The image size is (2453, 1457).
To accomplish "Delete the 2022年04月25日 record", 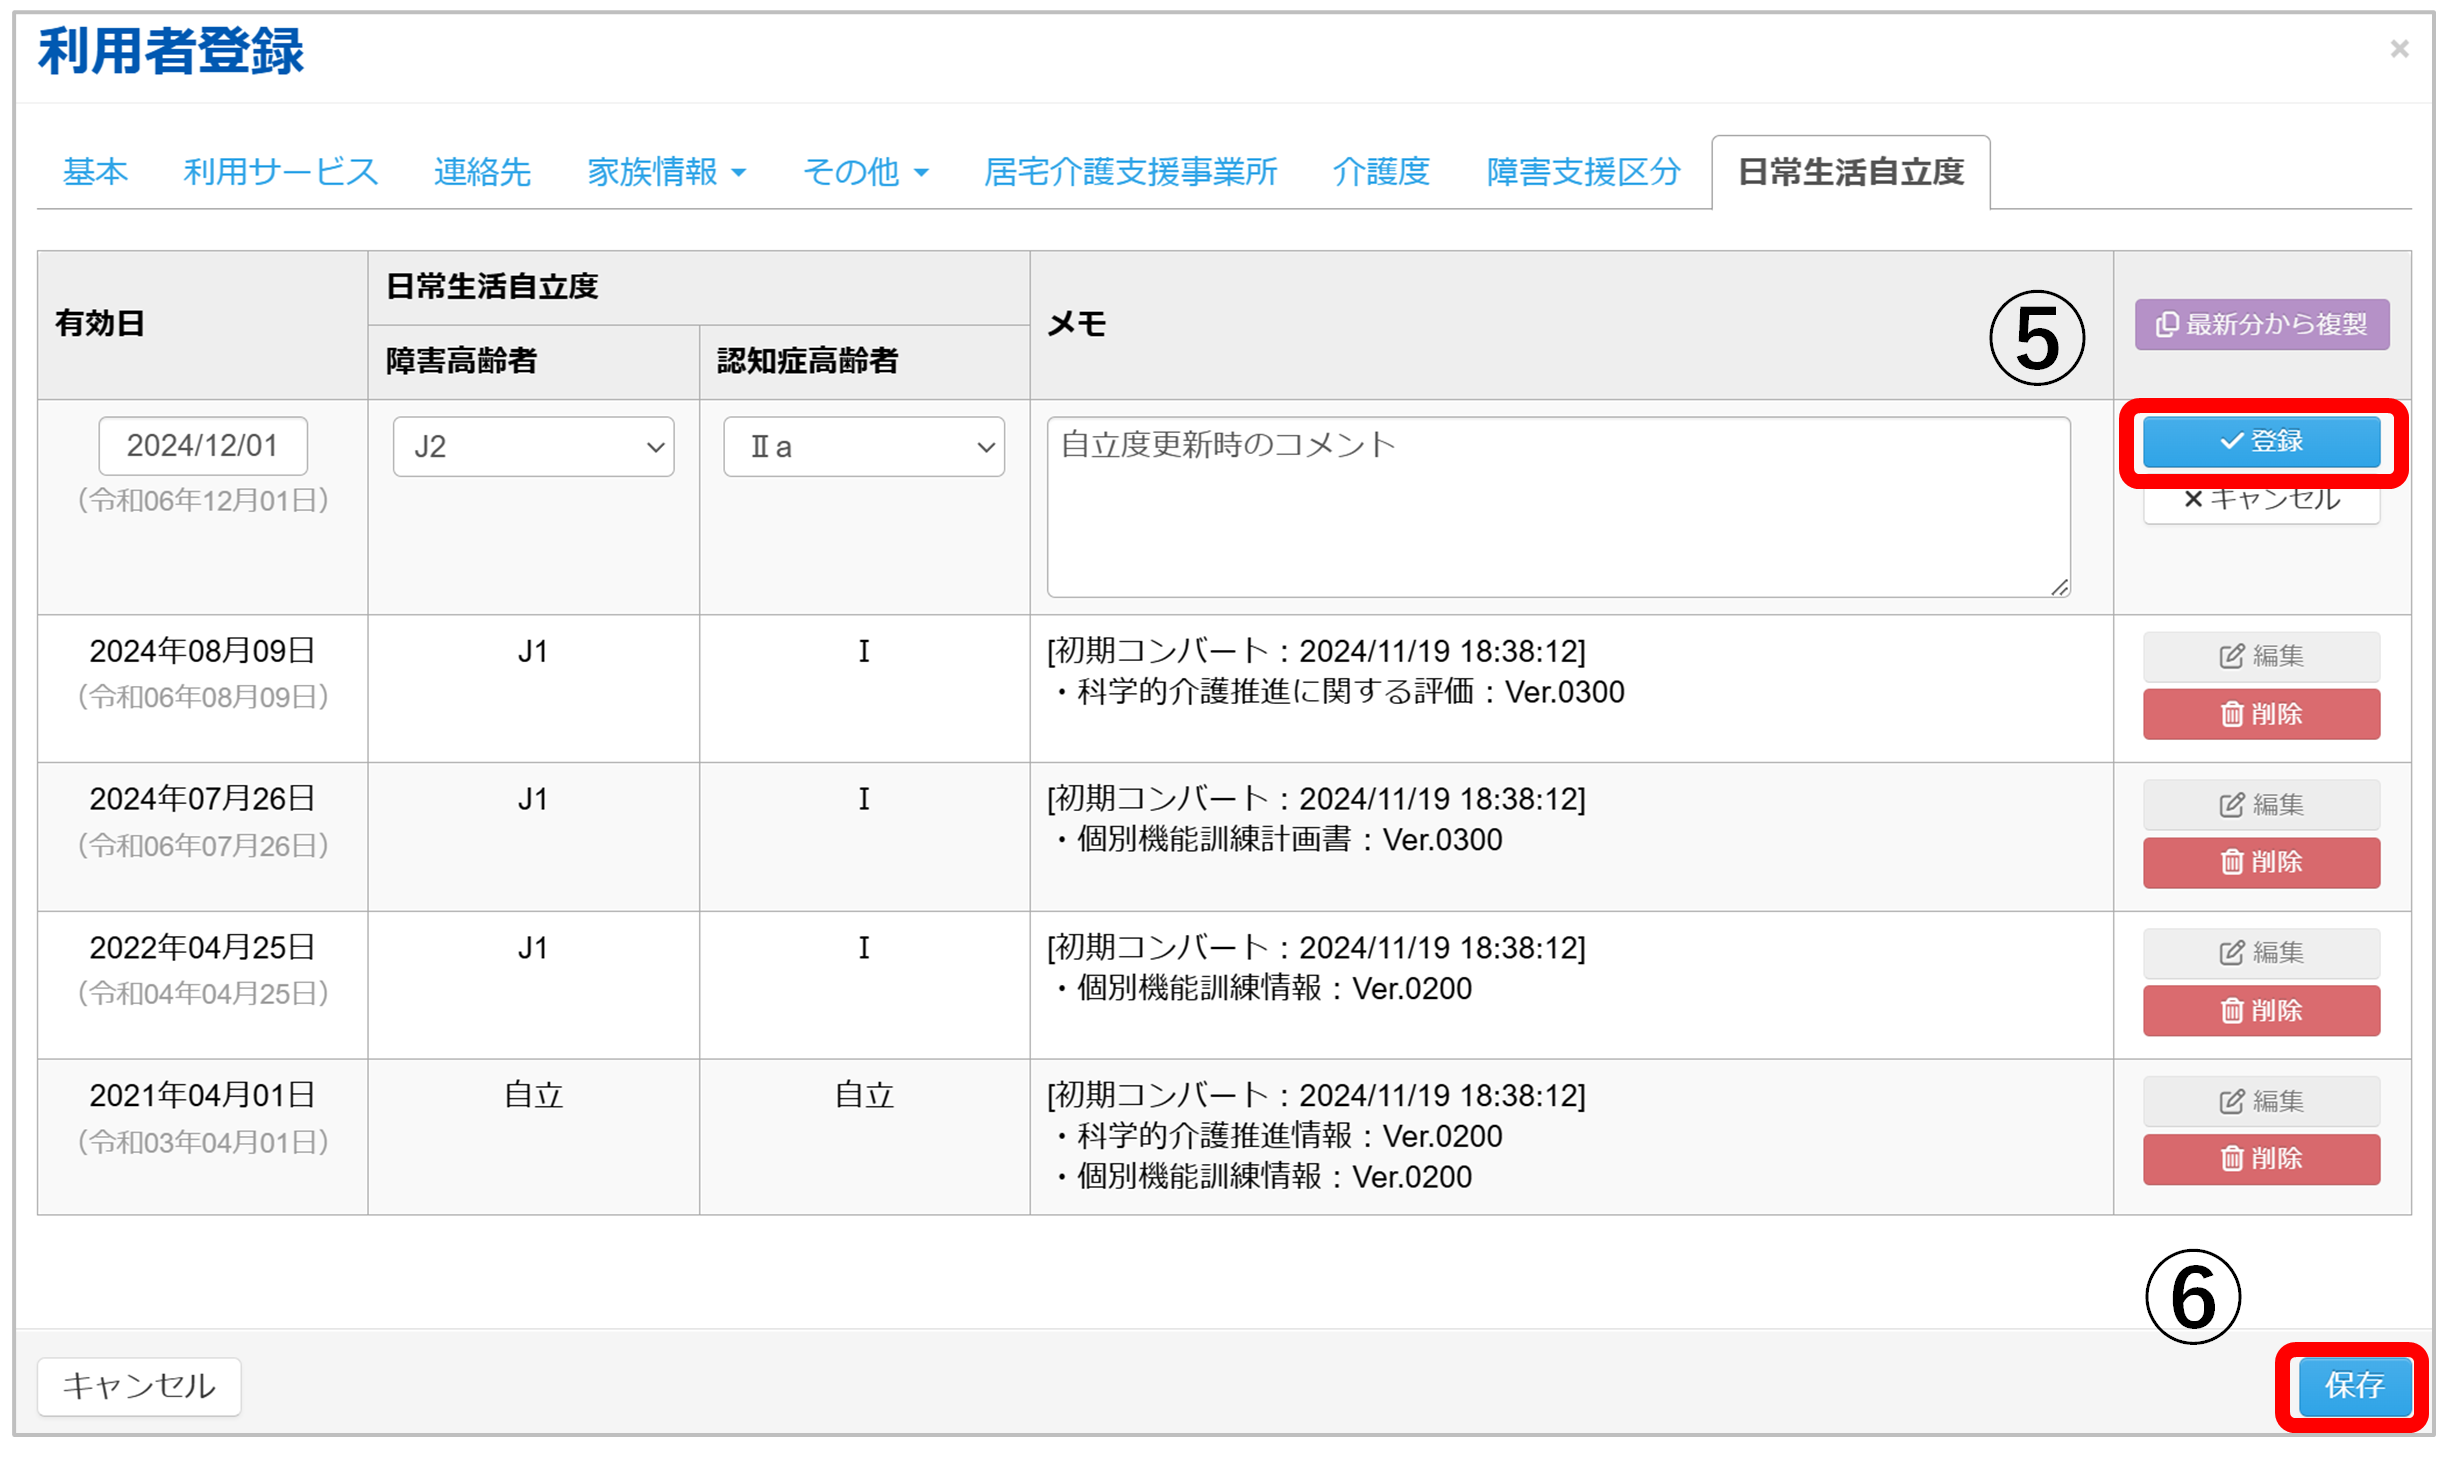I will click(2261, 1010).
